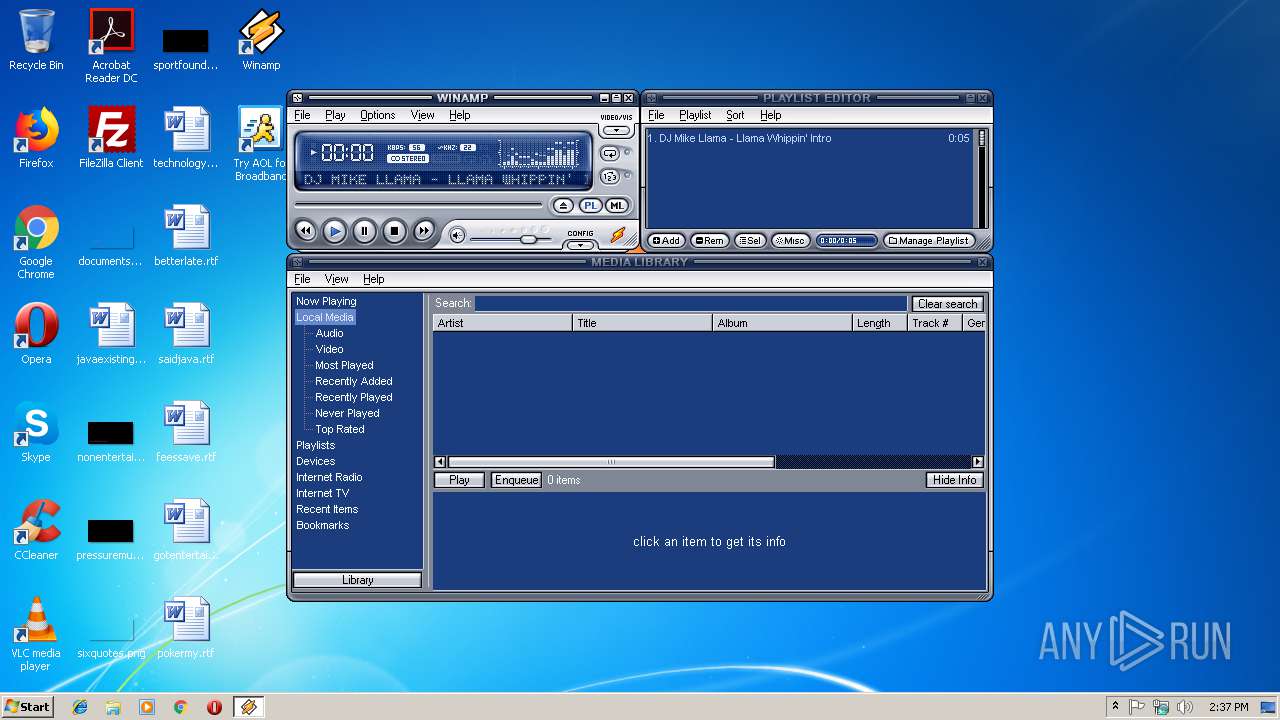Click the Media Library Play button
The image size is (1280, 720).
tap(459, 480)
